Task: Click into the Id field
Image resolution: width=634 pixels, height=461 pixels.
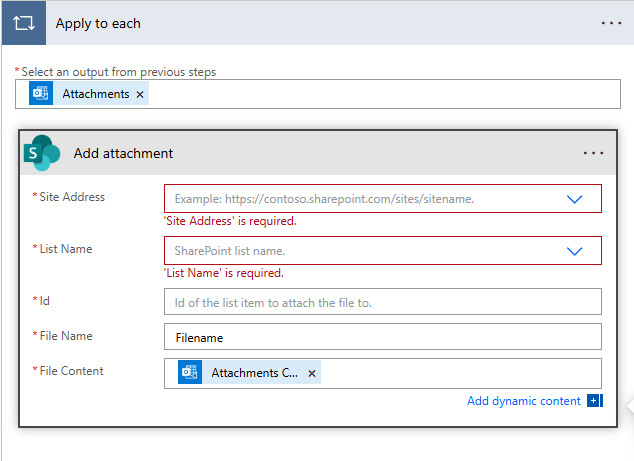Action: pos(383,302)
